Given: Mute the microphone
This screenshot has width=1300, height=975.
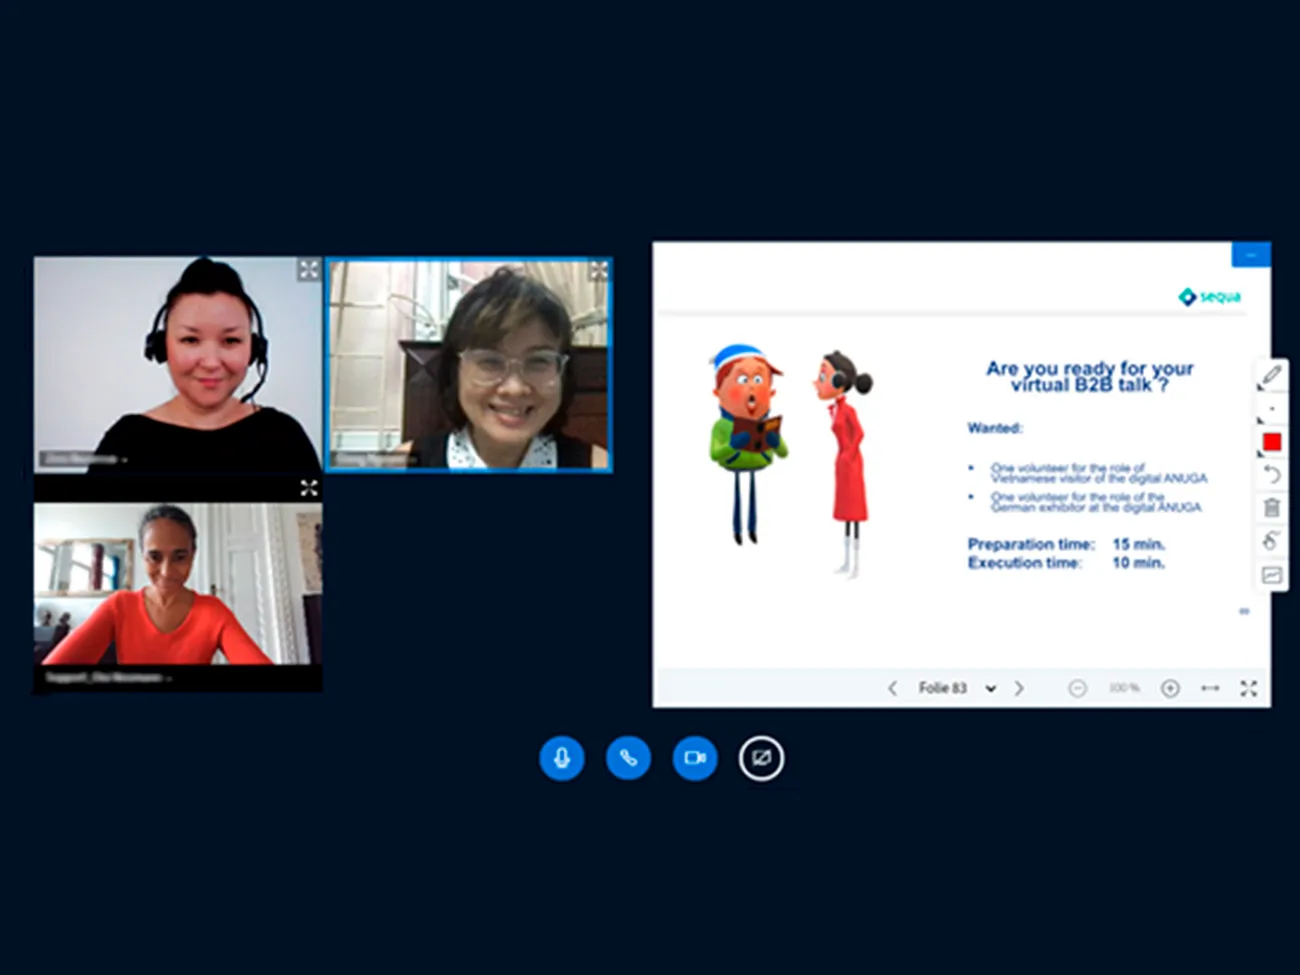Looking at the screenshot, I should pos(562,758).
